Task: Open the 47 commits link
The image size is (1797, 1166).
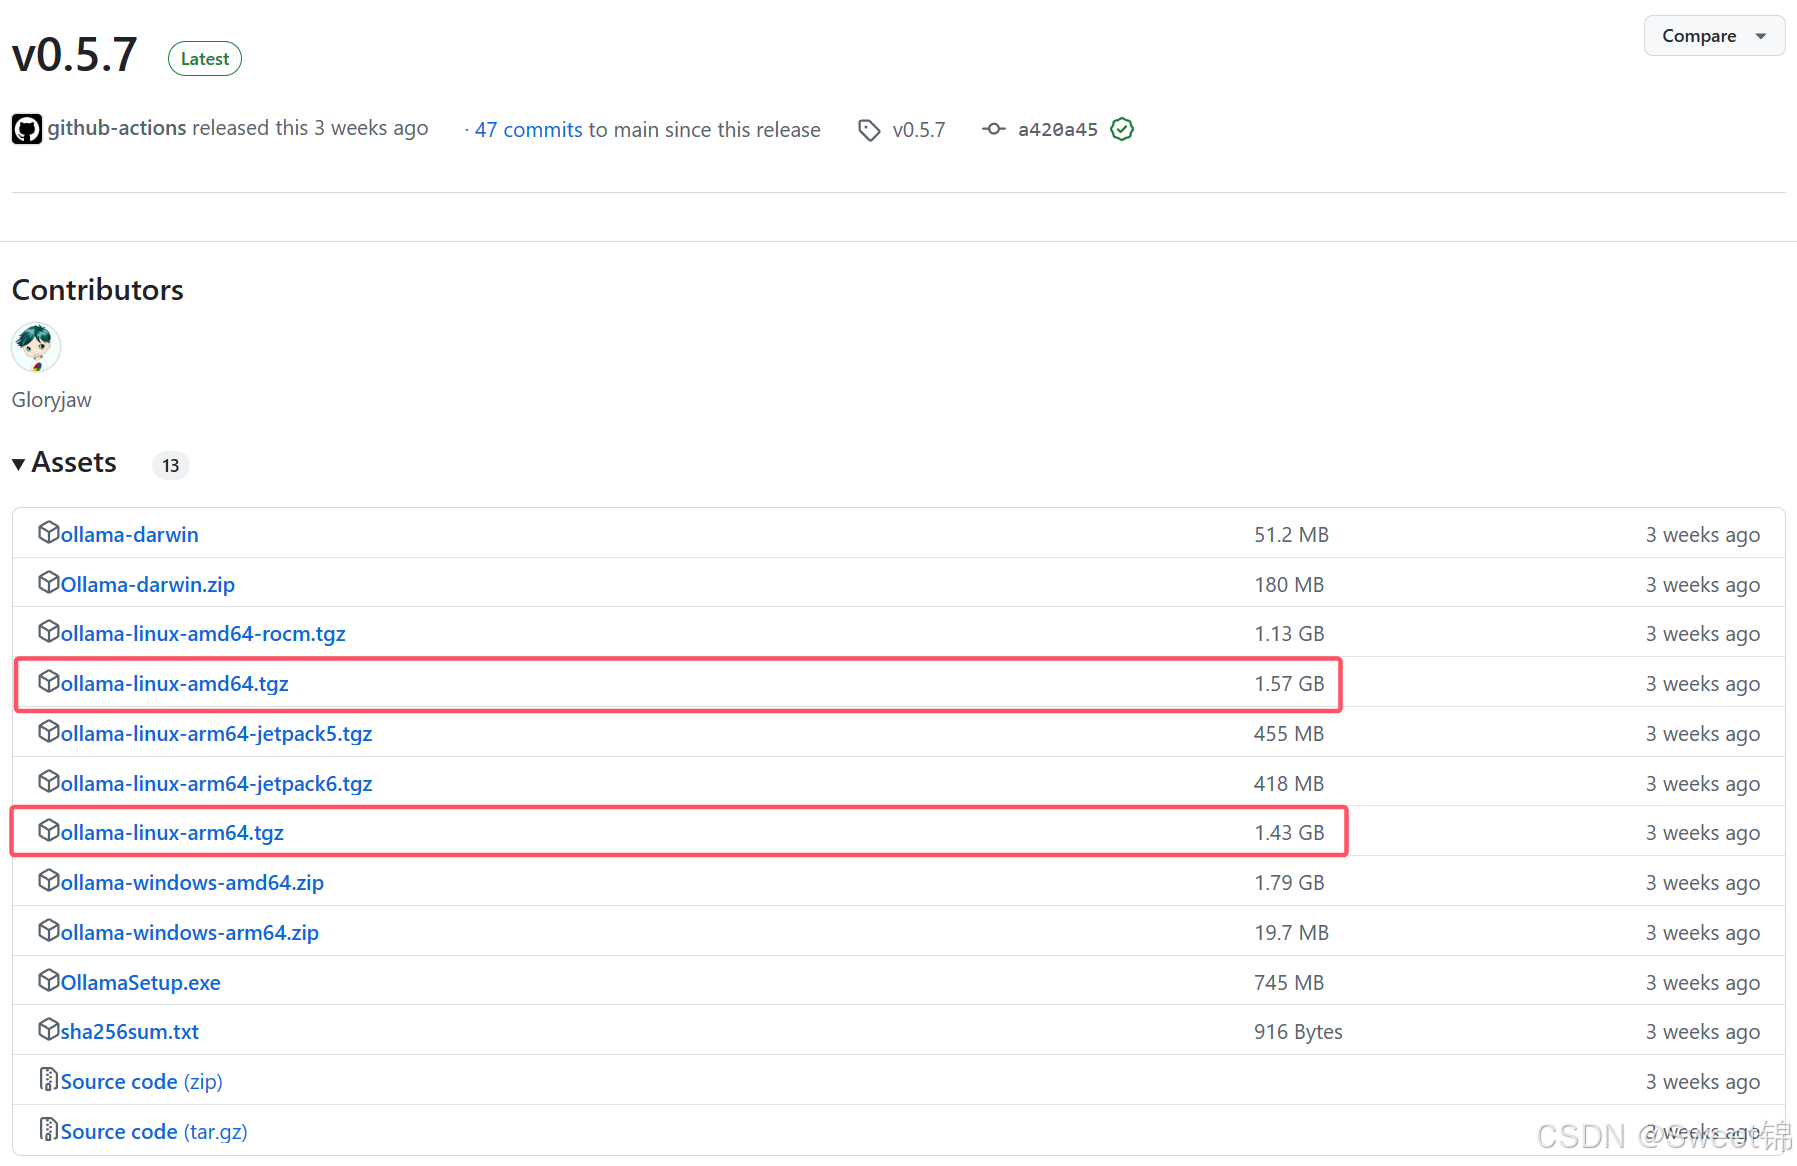Action: pos(528,130)
